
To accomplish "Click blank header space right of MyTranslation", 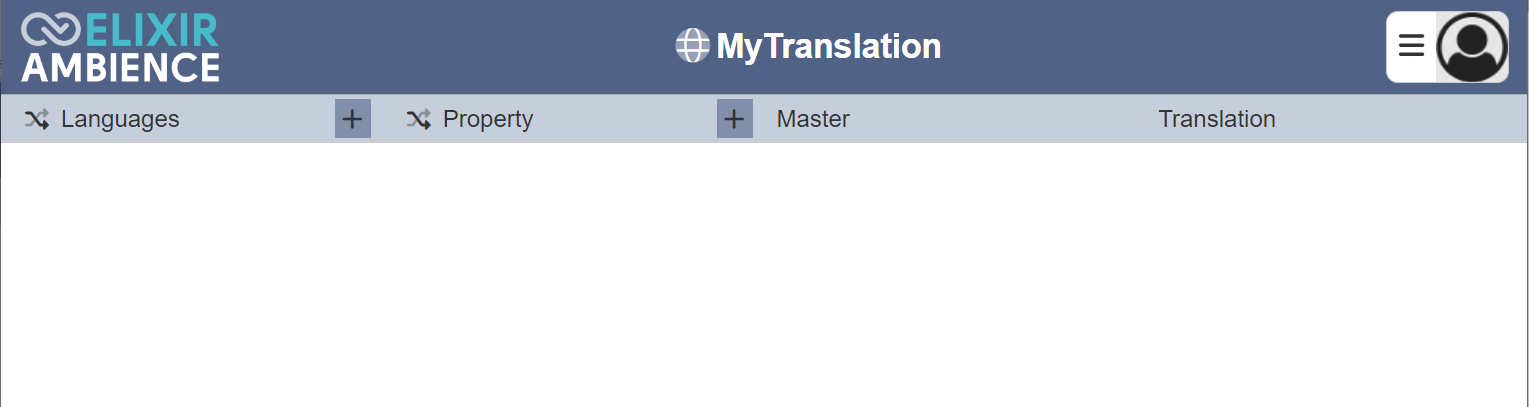I will point(1160,46).
